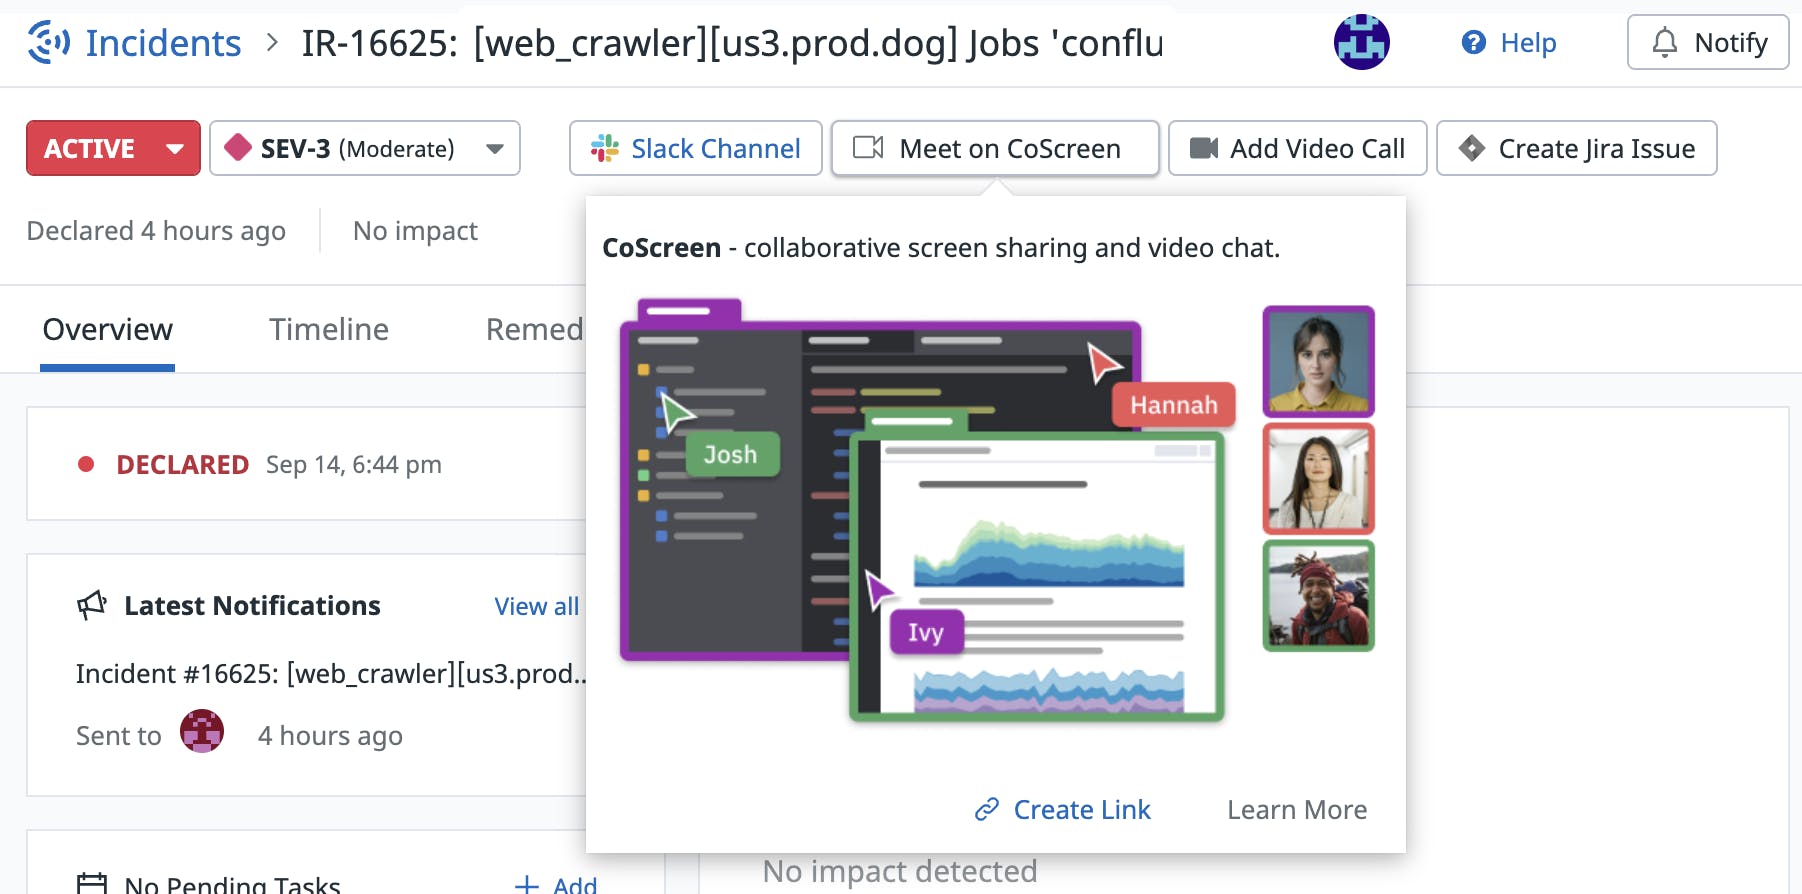Click the No impact text
Screen dimensions: 1802x894
(415, 230)
